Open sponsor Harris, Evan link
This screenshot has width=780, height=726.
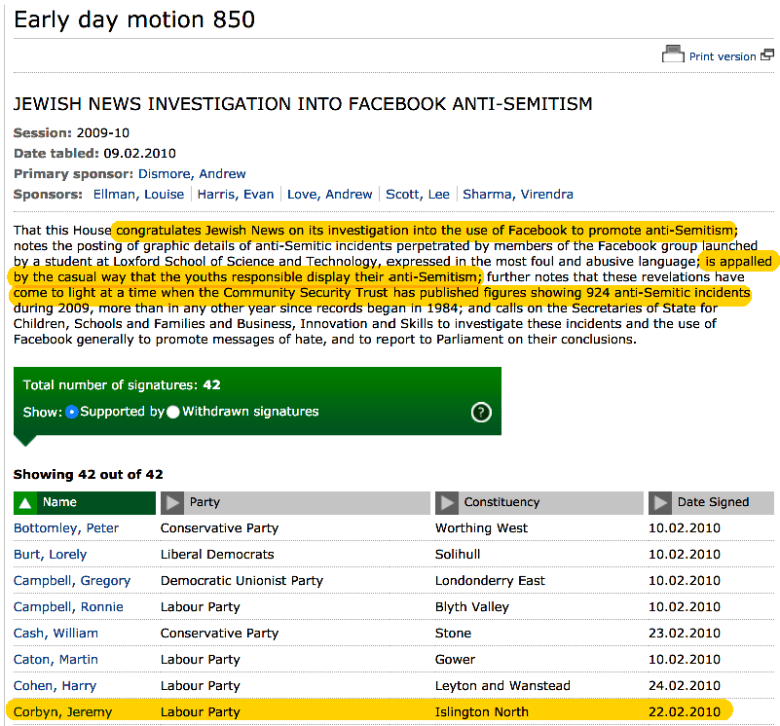click(235, 194)
